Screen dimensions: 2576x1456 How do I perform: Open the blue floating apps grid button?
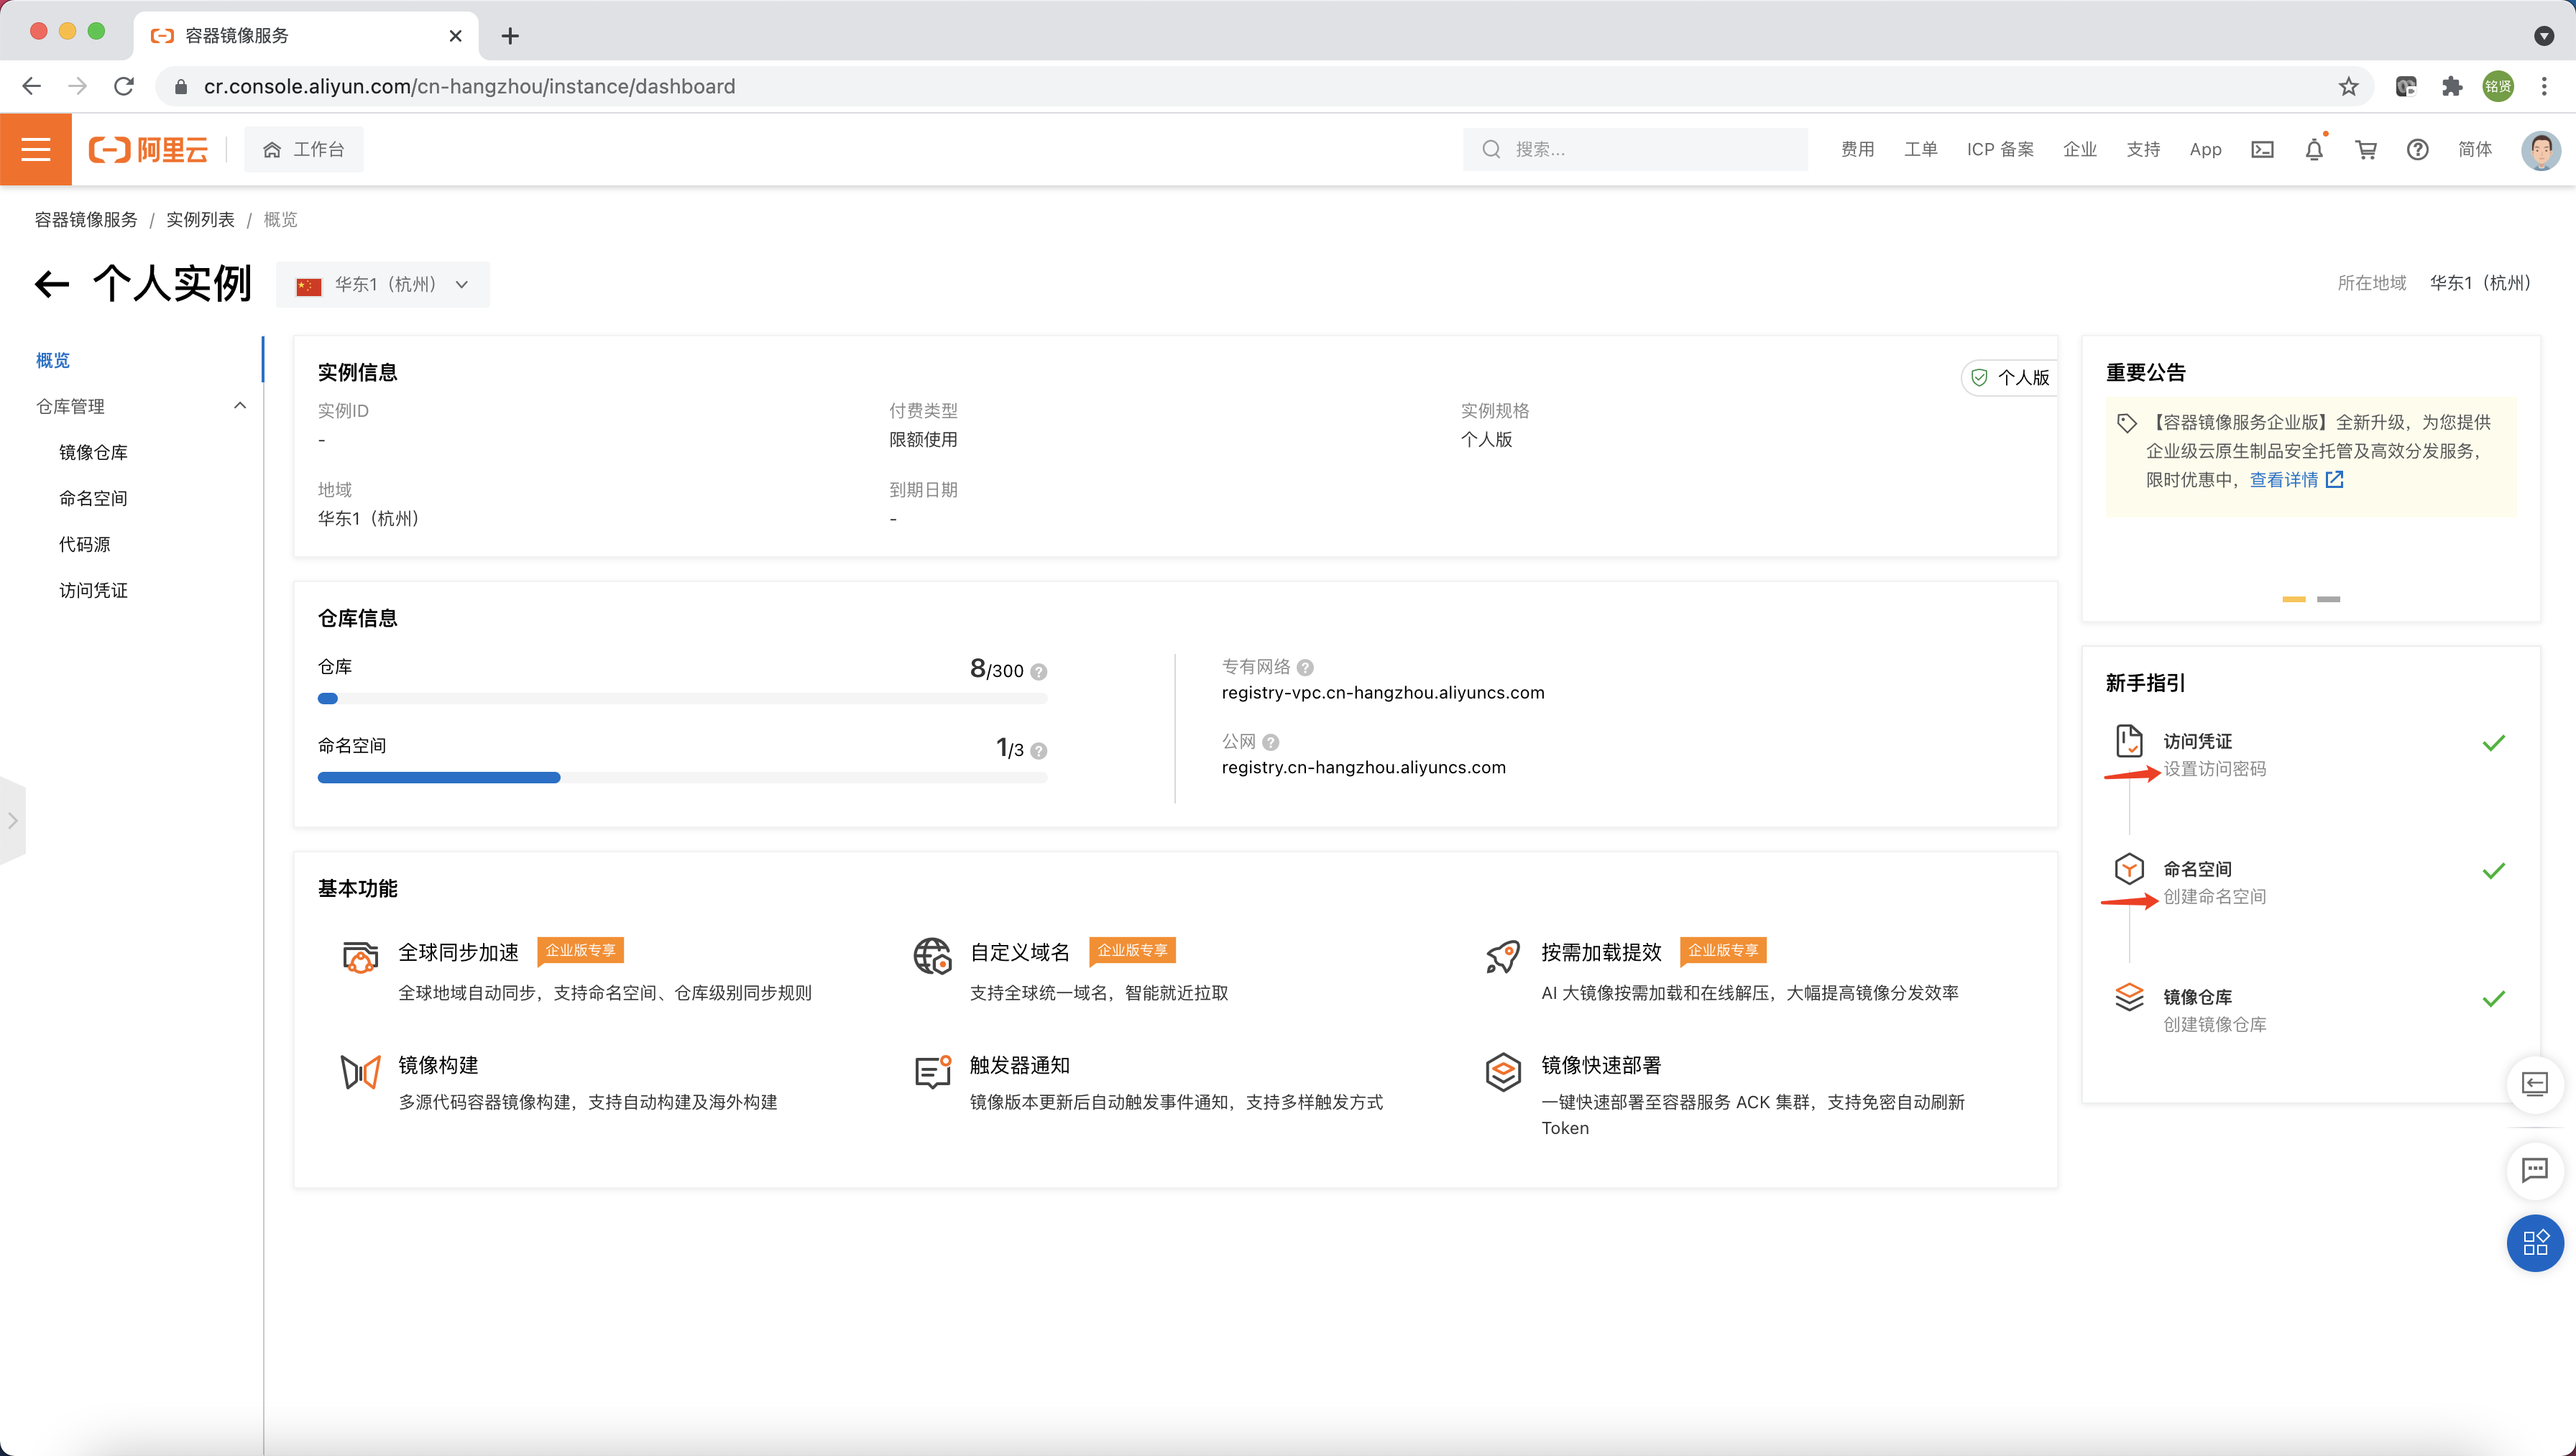[2535, 1243]
